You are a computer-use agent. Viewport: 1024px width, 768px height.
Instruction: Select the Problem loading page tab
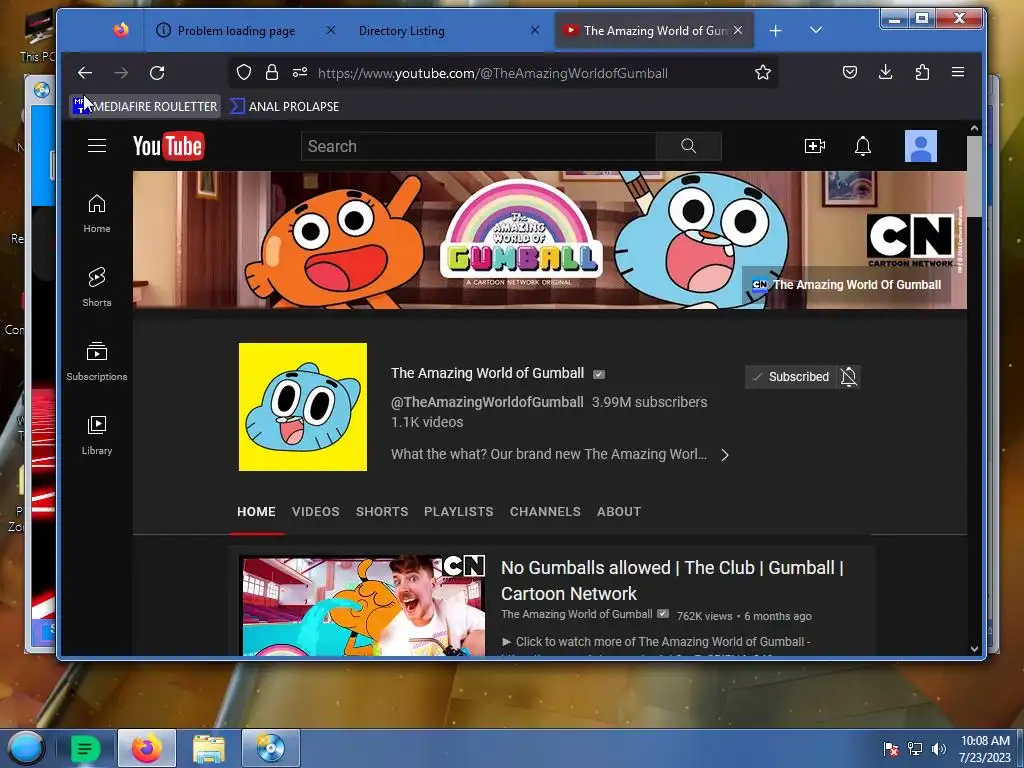[x=236, y=31]
